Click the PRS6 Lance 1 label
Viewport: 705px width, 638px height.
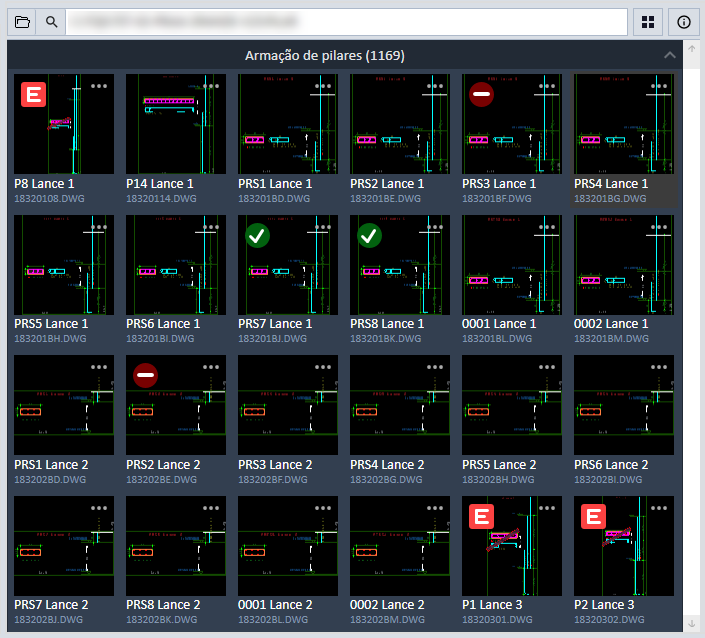(163, 324)
